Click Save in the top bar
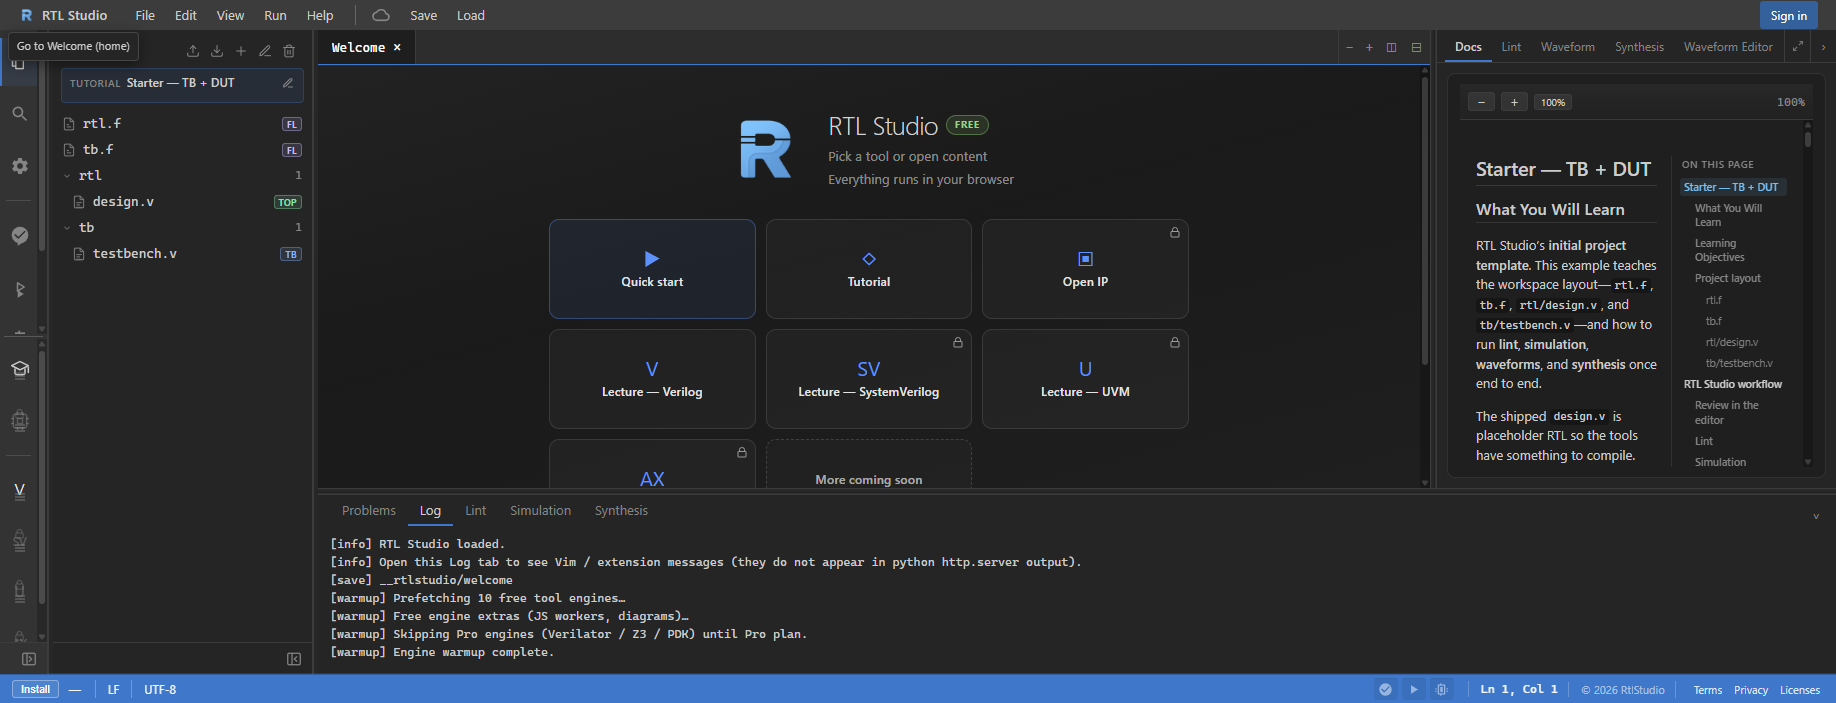Image resolution: width=1836 pixels, height=703 pixels. tap(423, 15)
